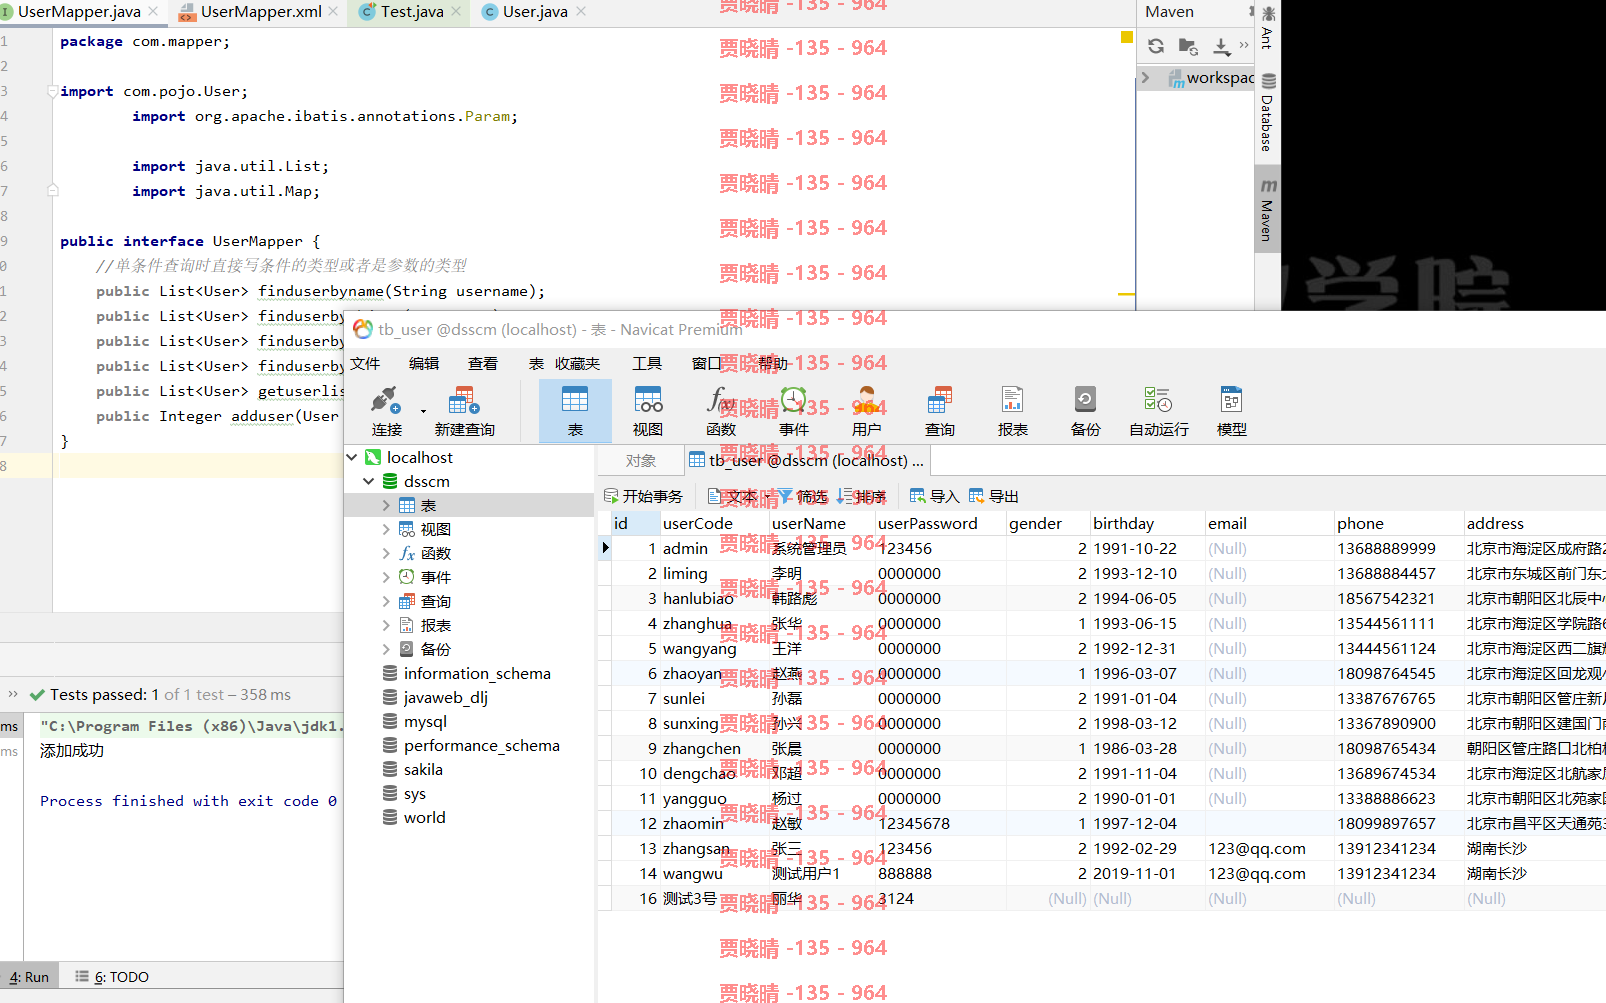The height and width of the screenshot is (1003, 1606).
Task: Show more Maven toolbar actions chevron
Action: click(x=1244, y=45)
